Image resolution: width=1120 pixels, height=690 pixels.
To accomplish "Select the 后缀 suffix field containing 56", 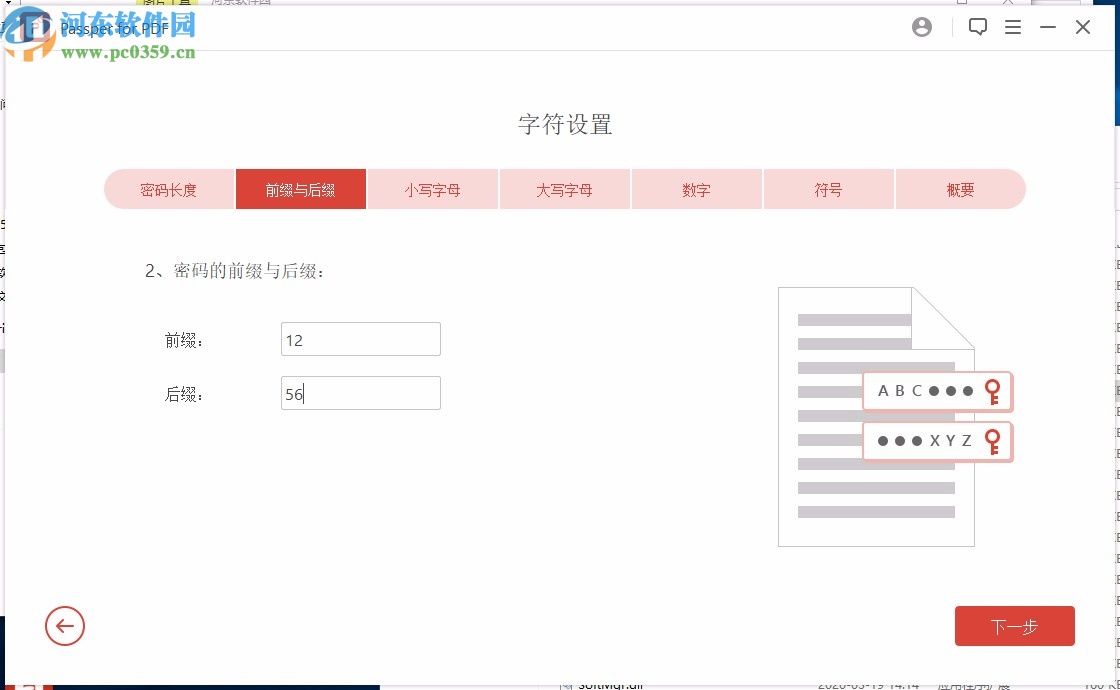I will [x=360, y=392].
